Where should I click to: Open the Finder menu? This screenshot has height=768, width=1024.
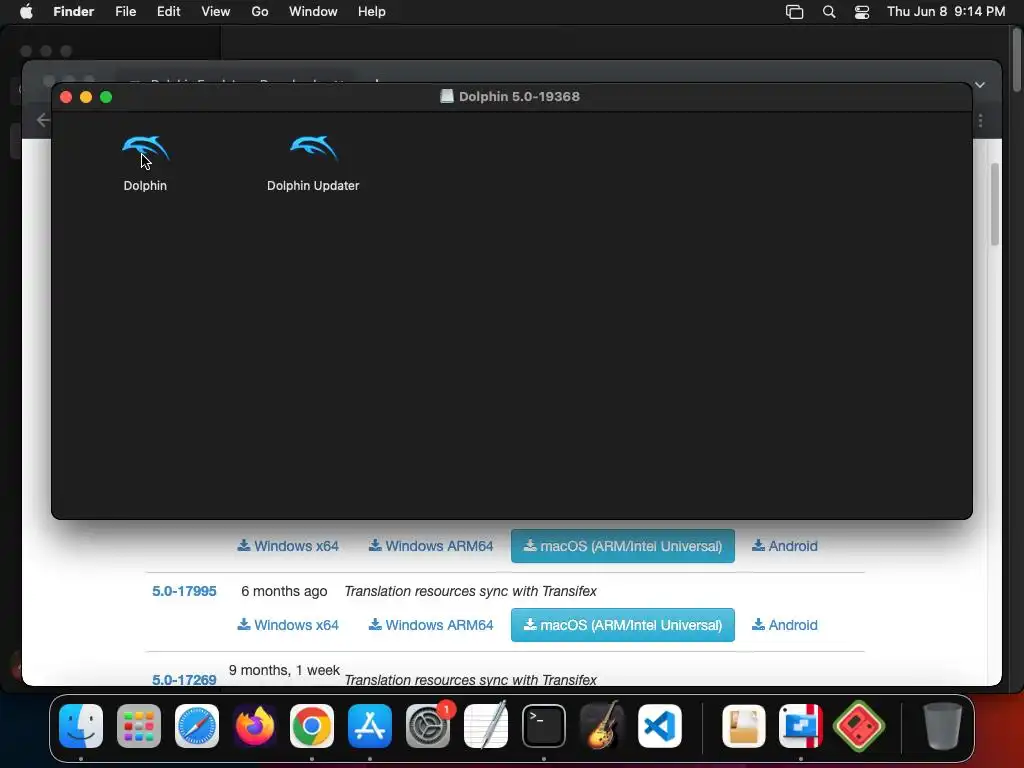(73, 12)
